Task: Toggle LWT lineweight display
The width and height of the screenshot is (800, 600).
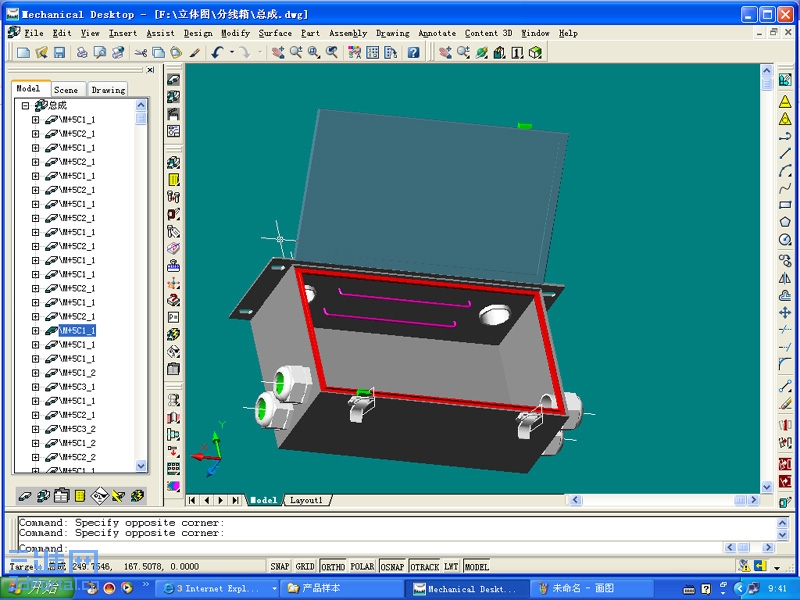Action: coord(451,566)
